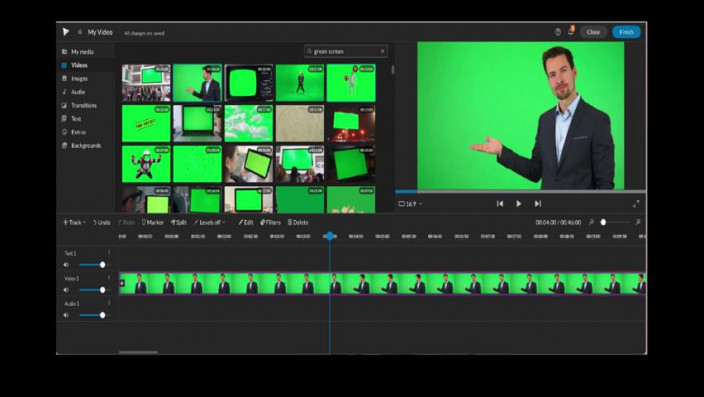
Task: Switch to the Transitions section
Action: (84, 106)
